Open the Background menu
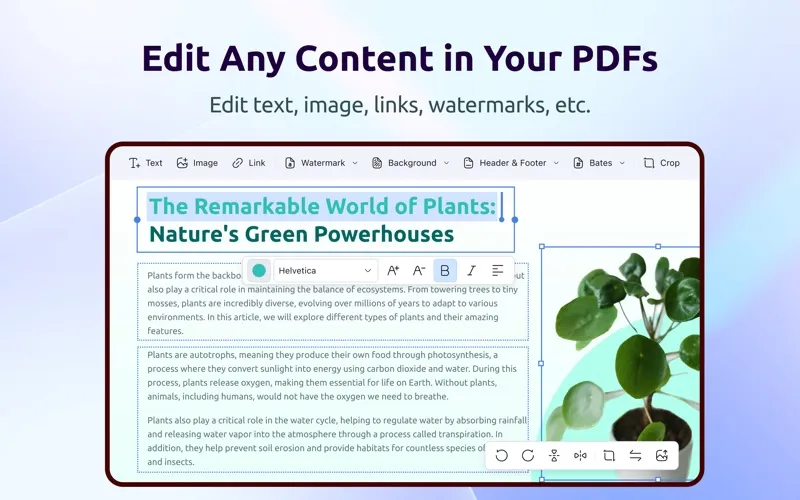The width and height of the screenshot is (800, 500). coord(404,163)
